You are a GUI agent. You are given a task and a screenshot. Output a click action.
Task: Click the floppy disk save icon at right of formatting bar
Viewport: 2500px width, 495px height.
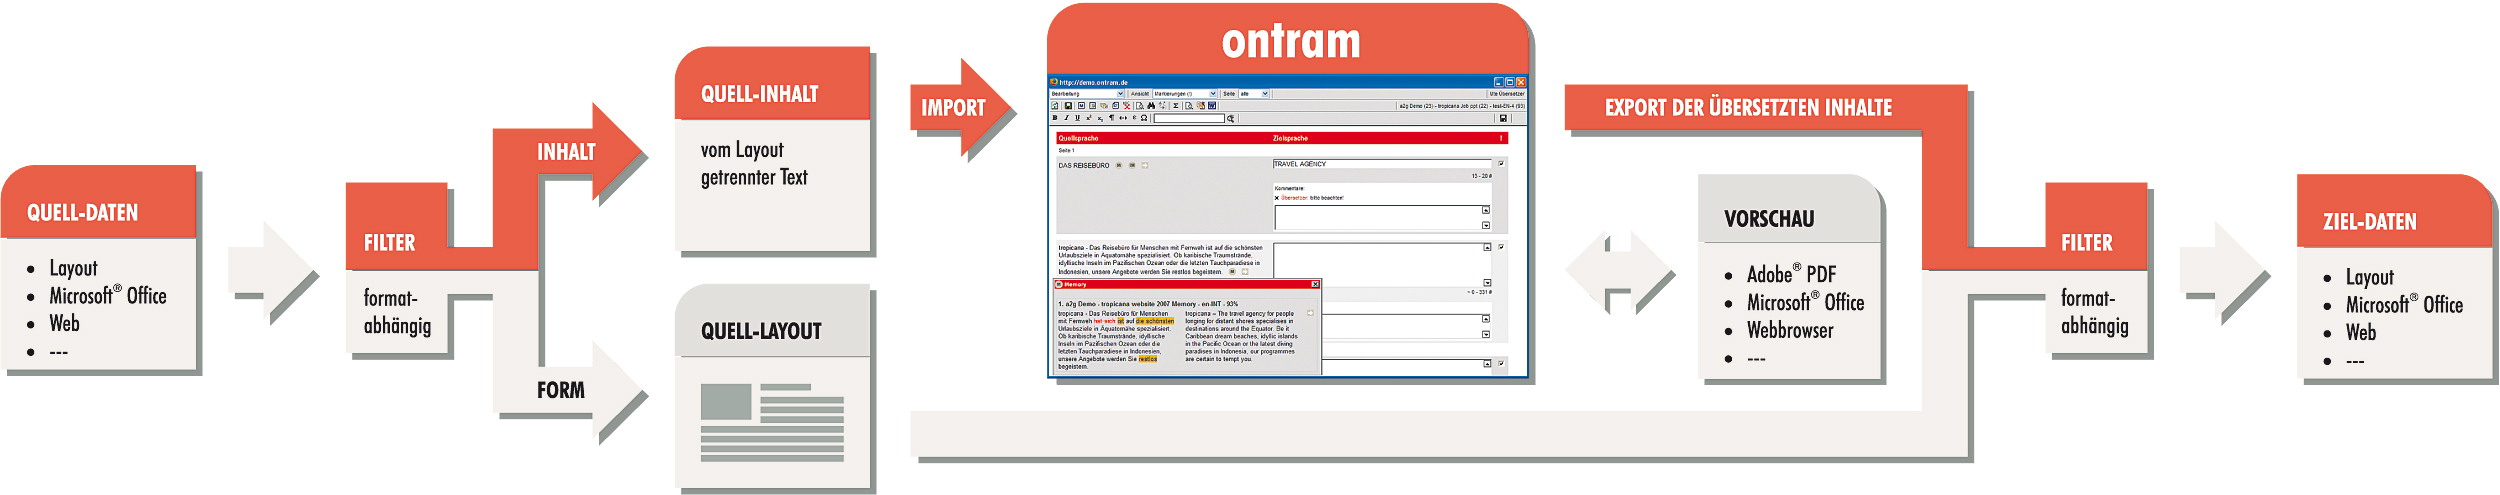coord(1502,118)
